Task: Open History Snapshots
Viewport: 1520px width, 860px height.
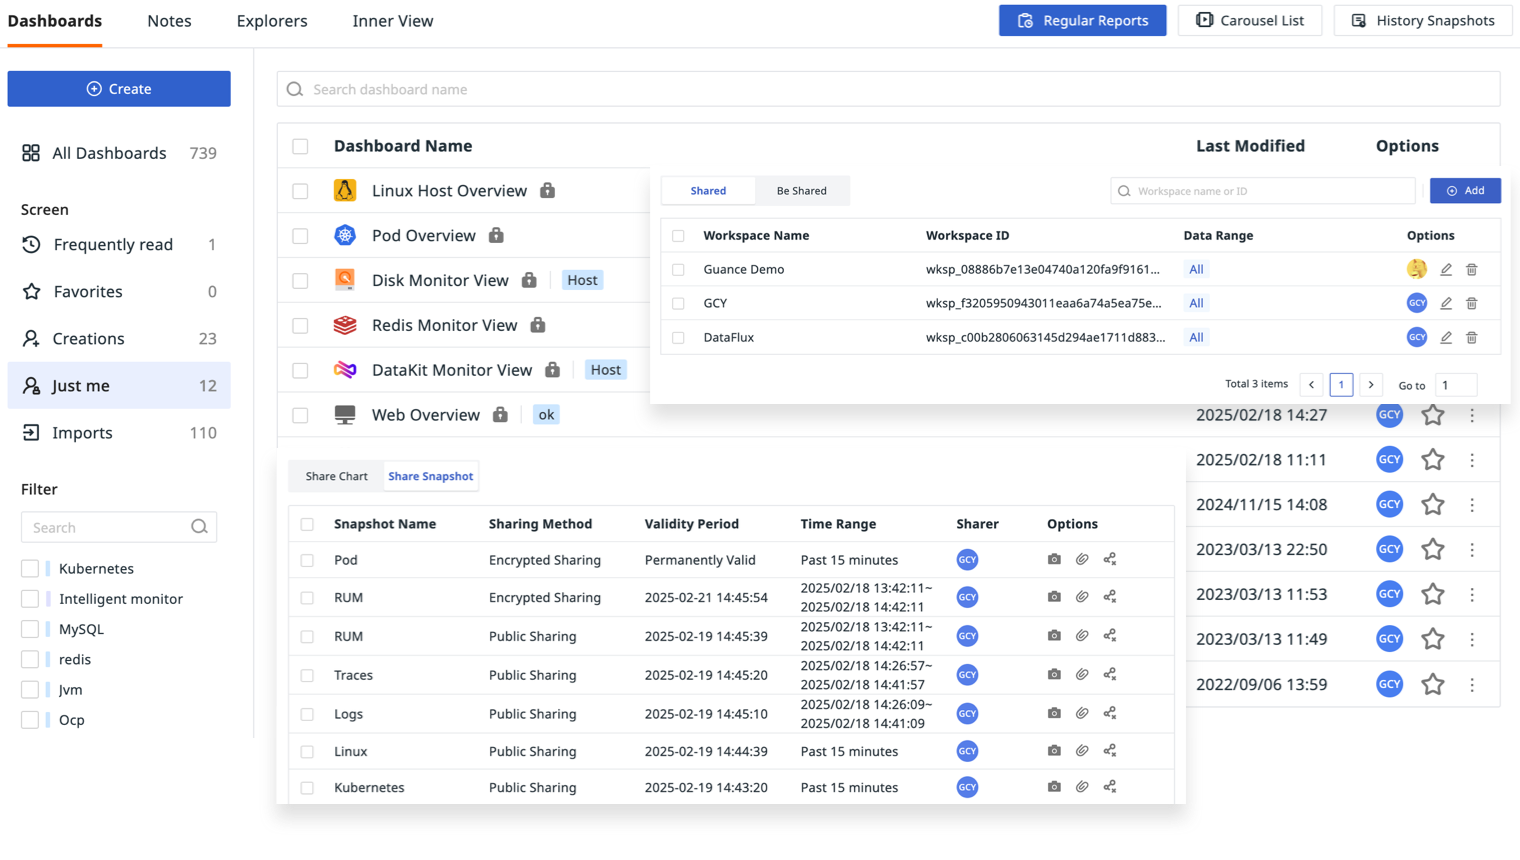Action: (1423, 20)
